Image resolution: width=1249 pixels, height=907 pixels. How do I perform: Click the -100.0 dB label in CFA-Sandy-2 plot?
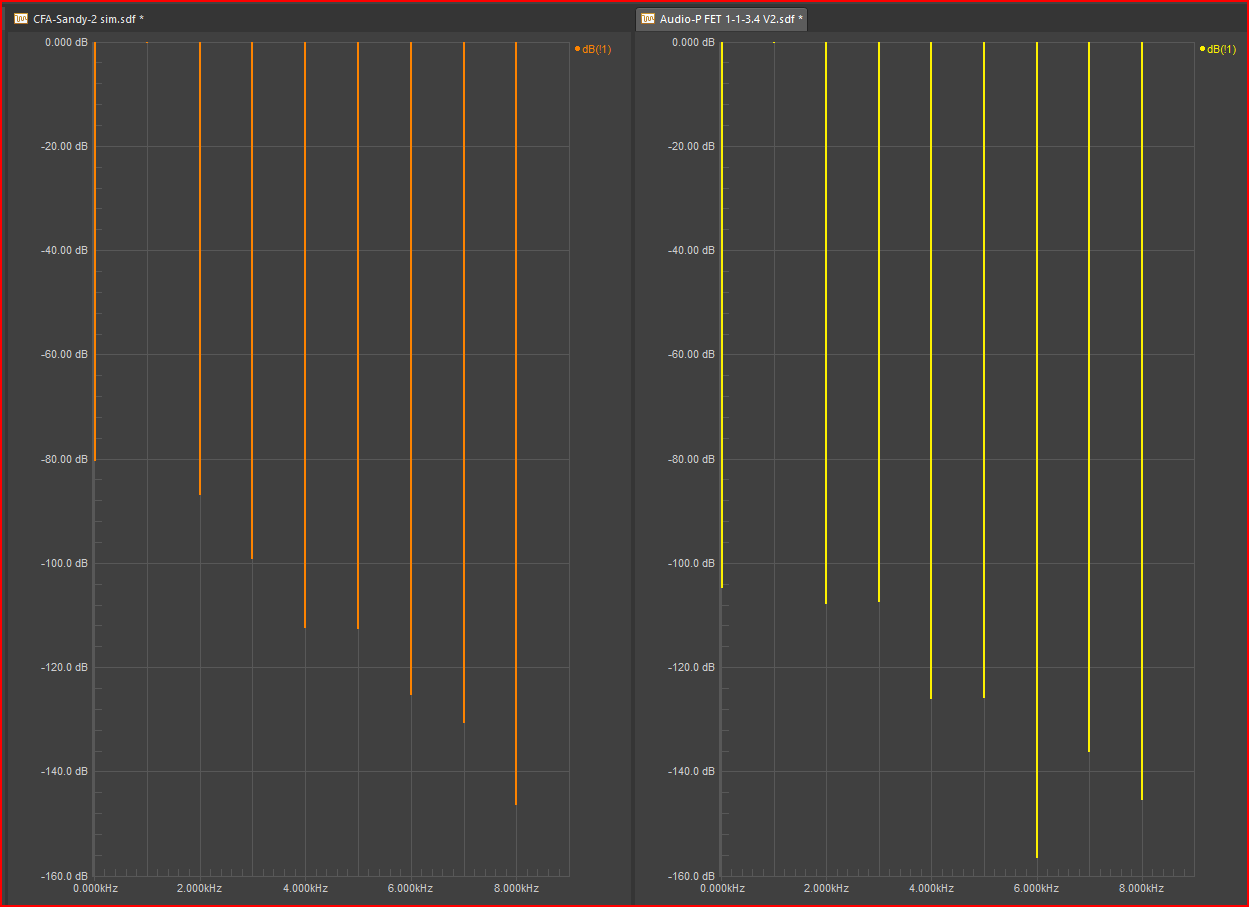pos(64,563)
